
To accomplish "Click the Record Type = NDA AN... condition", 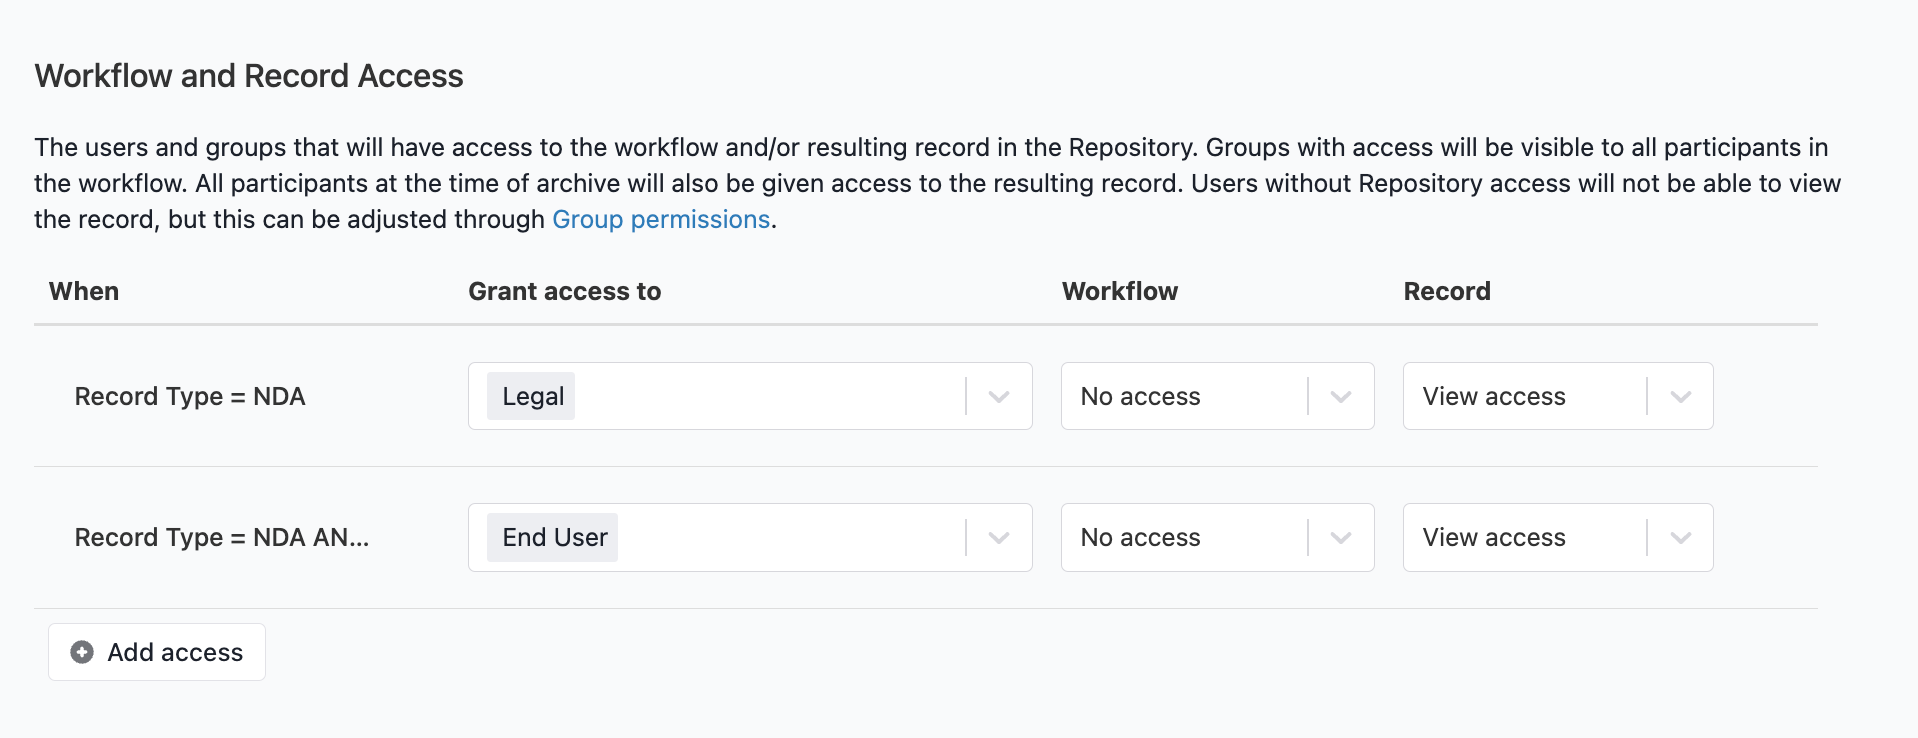I will tap(222, 537).
